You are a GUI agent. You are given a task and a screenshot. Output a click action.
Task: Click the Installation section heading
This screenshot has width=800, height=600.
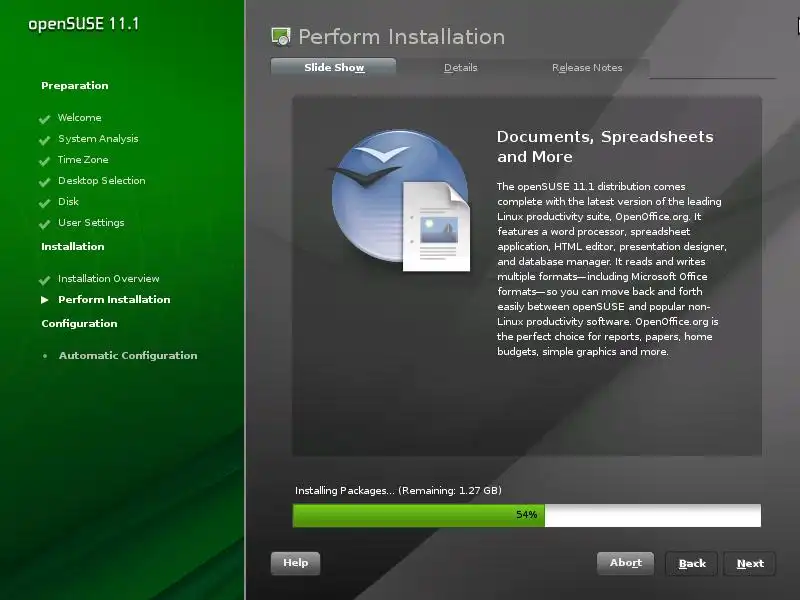(x=72, y=246)
